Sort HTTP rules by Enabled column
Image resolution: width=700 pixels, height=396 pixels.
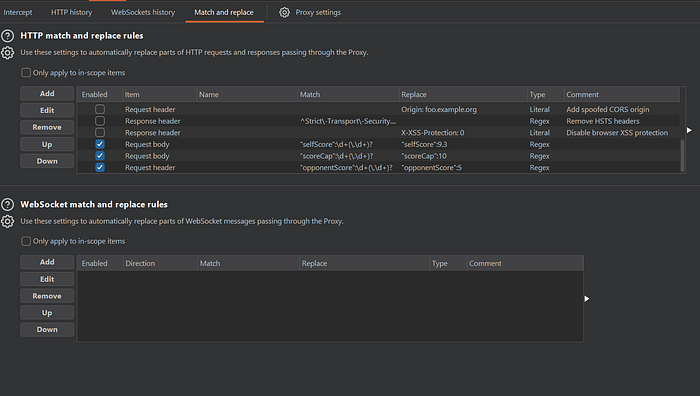pos(100,95)
